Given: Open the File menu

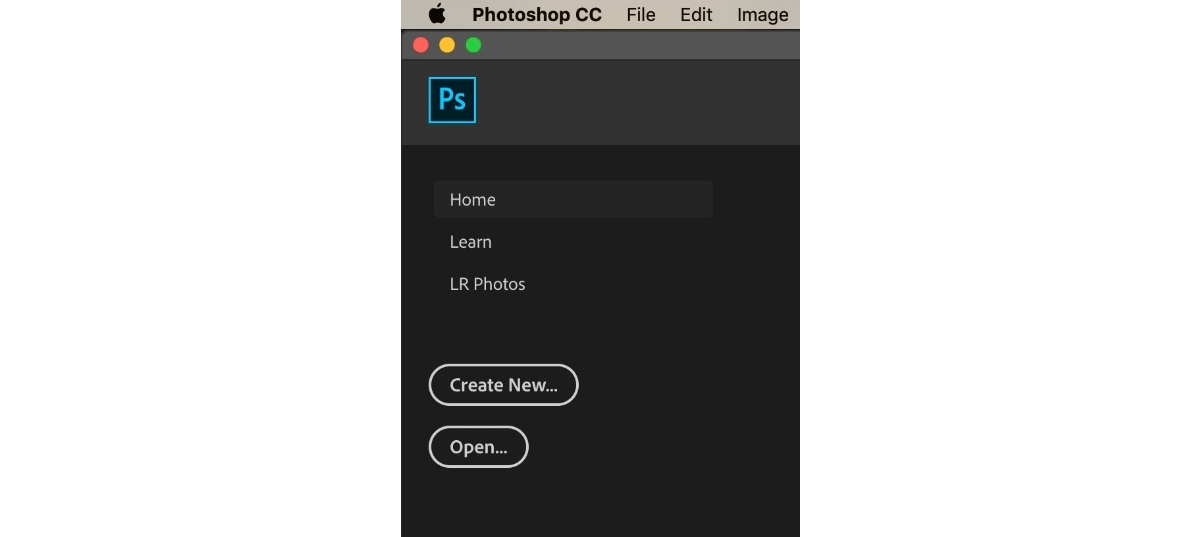Looking at the screenshot, I should [641, 15].
